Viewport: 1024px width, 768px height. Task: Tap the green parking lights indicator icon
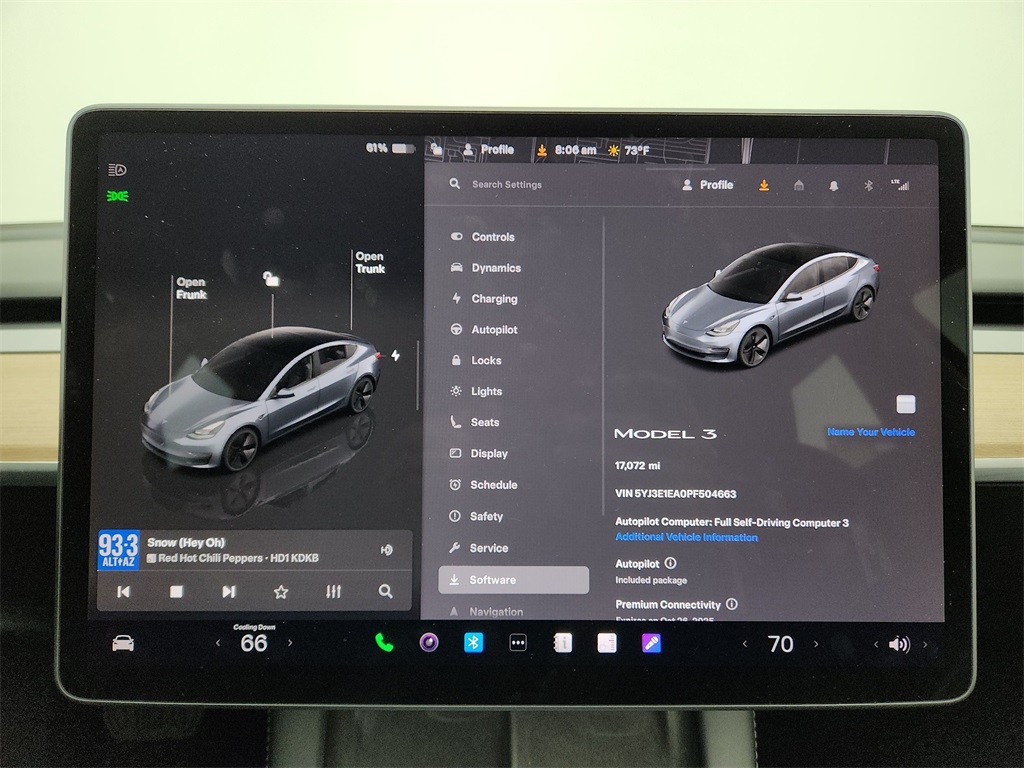[118, 196]
